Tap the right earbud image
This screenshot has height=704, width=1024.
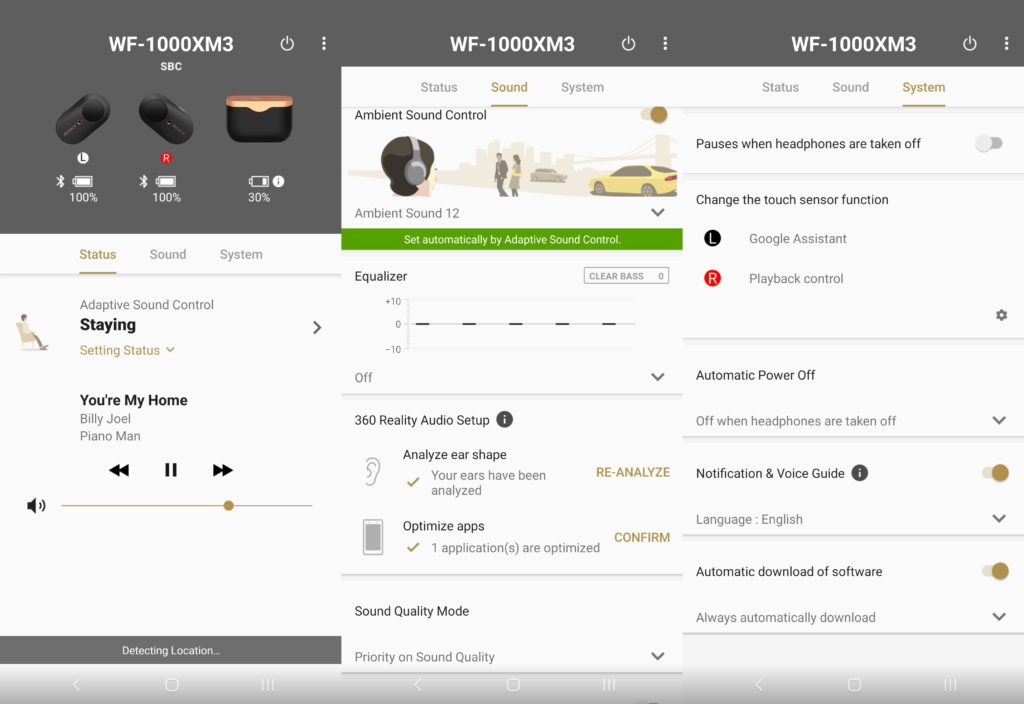(x=166, y=119)
